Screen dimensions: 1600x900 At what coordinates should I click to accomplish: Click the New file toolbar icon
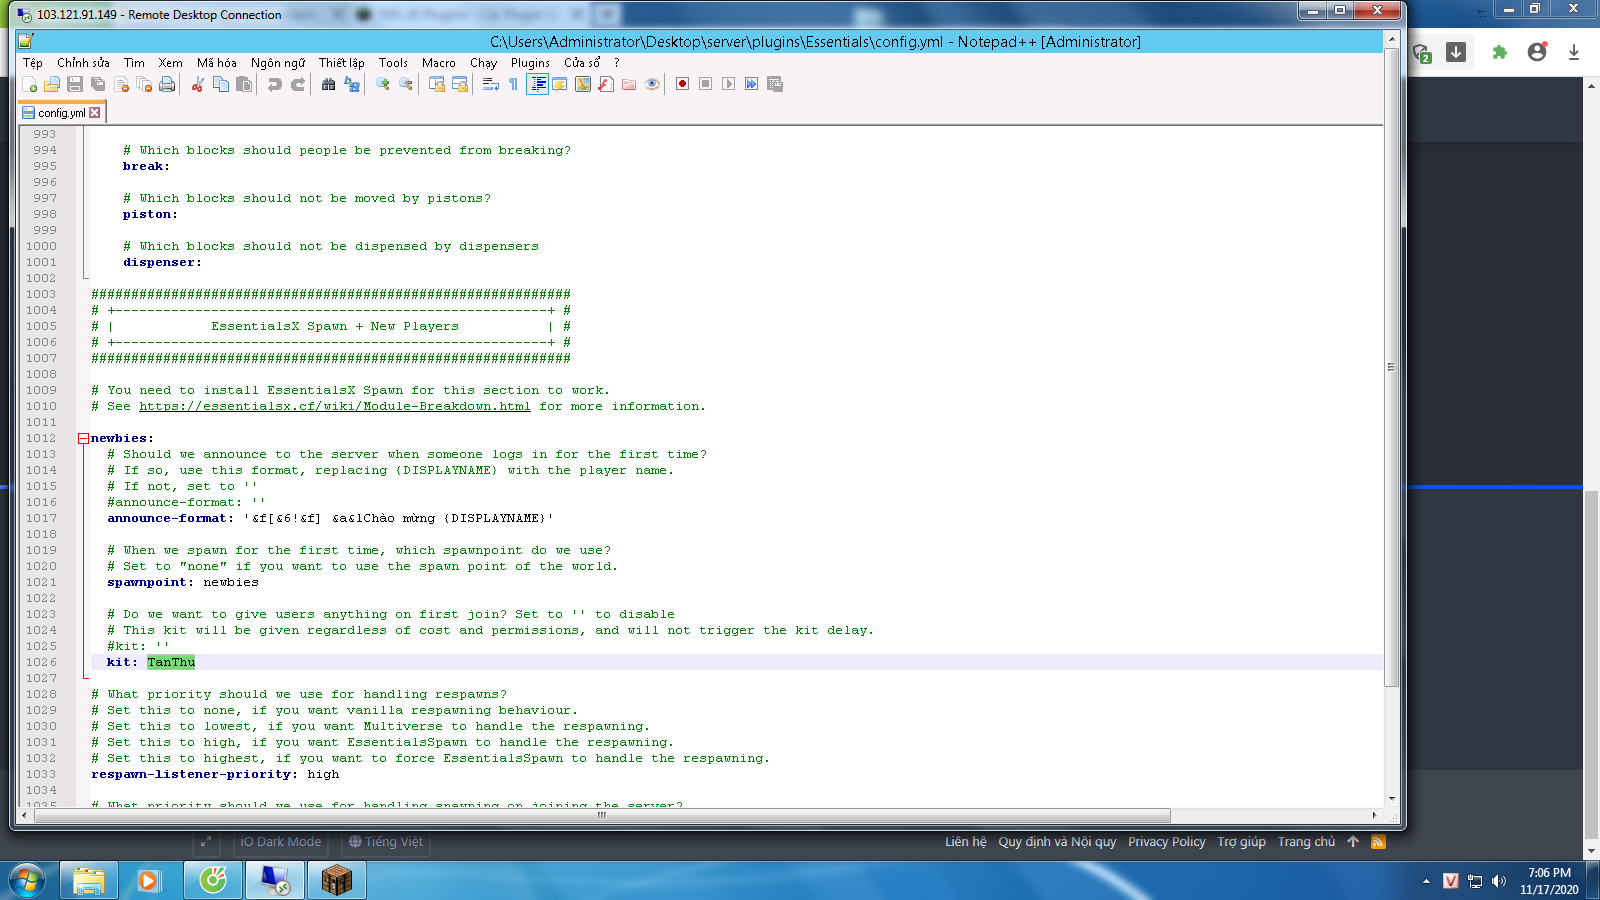pos(29,84)
